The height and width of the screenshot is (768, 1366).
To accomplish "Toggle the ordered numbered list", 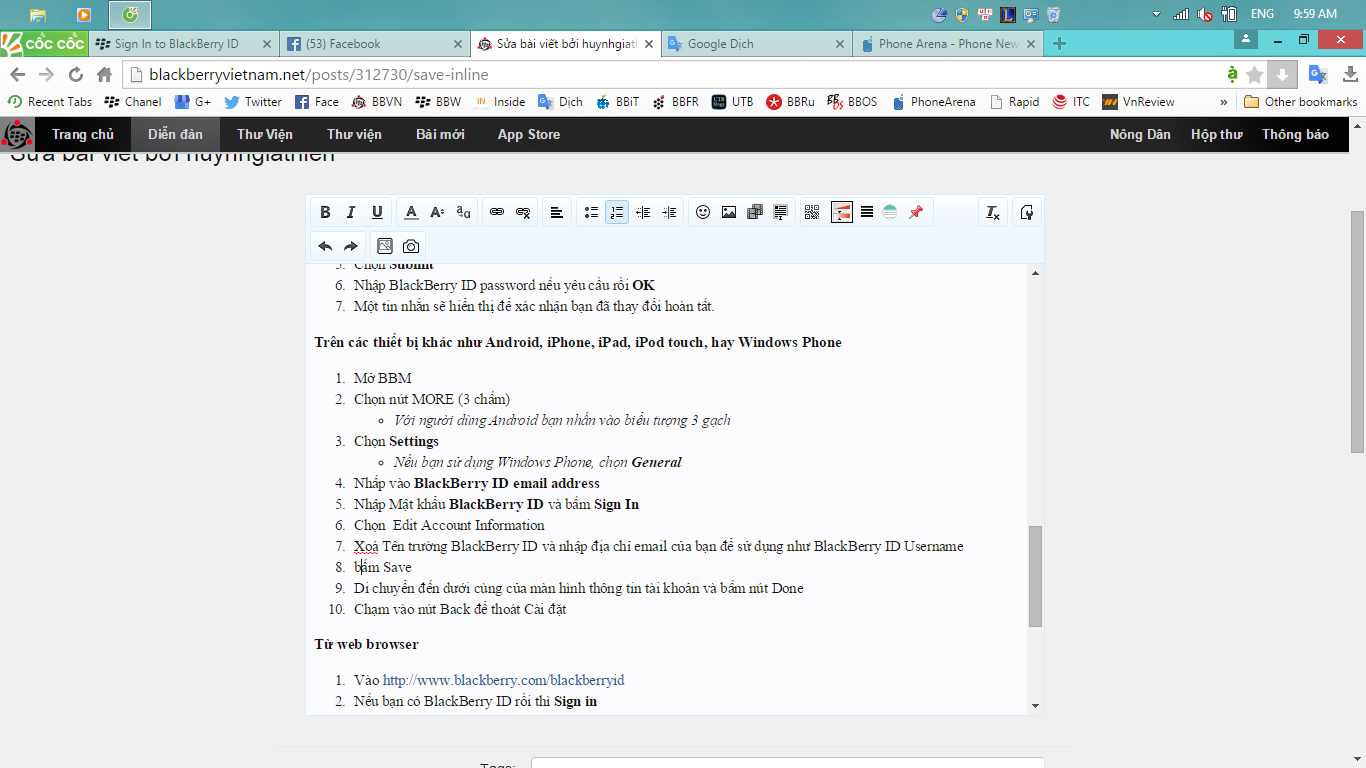I will tap(617, 212).
